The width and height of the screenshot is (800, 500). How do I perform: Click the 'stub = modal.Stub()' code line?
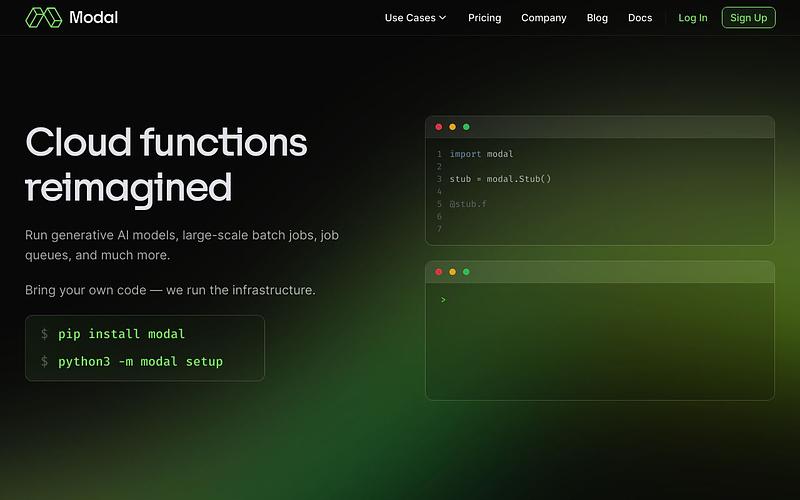click(500, 179)
